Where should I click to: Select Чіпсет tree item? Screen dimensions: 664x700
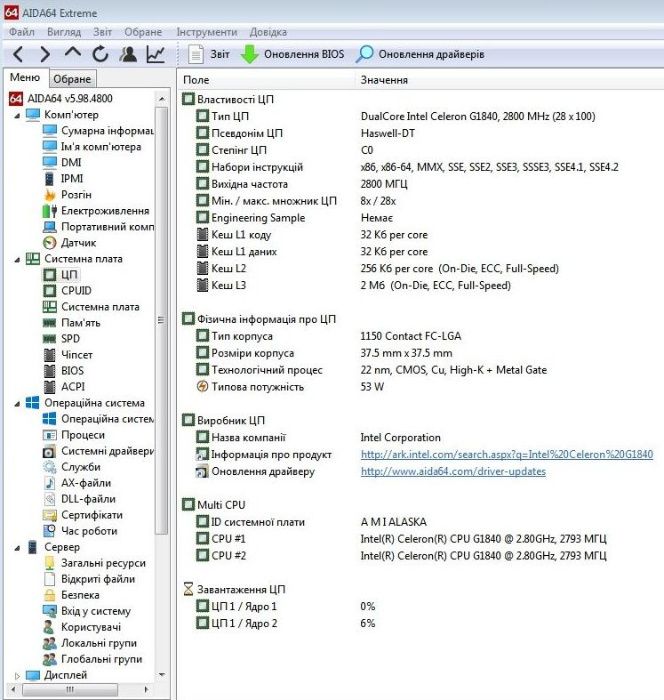coord(67,355)
